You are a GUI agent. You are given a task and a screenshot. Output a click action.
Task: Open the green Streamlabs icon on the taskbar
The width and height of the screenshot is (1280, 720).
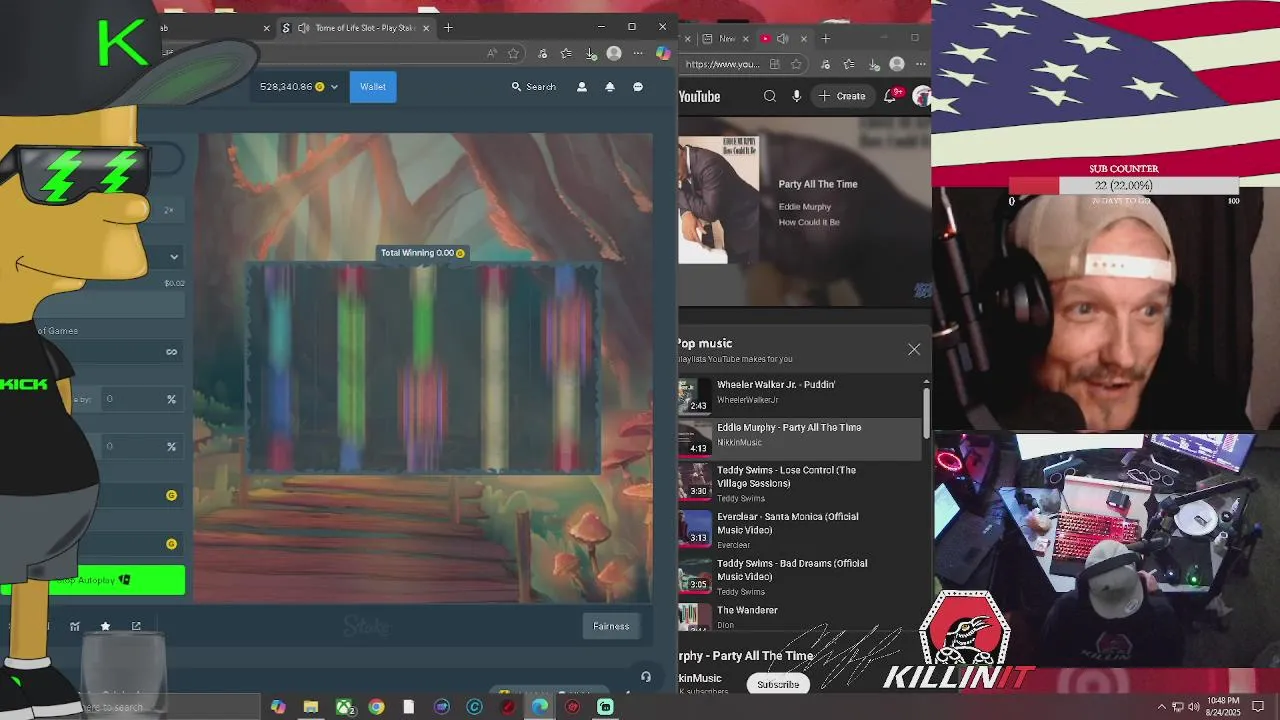(x=605, y=707)
